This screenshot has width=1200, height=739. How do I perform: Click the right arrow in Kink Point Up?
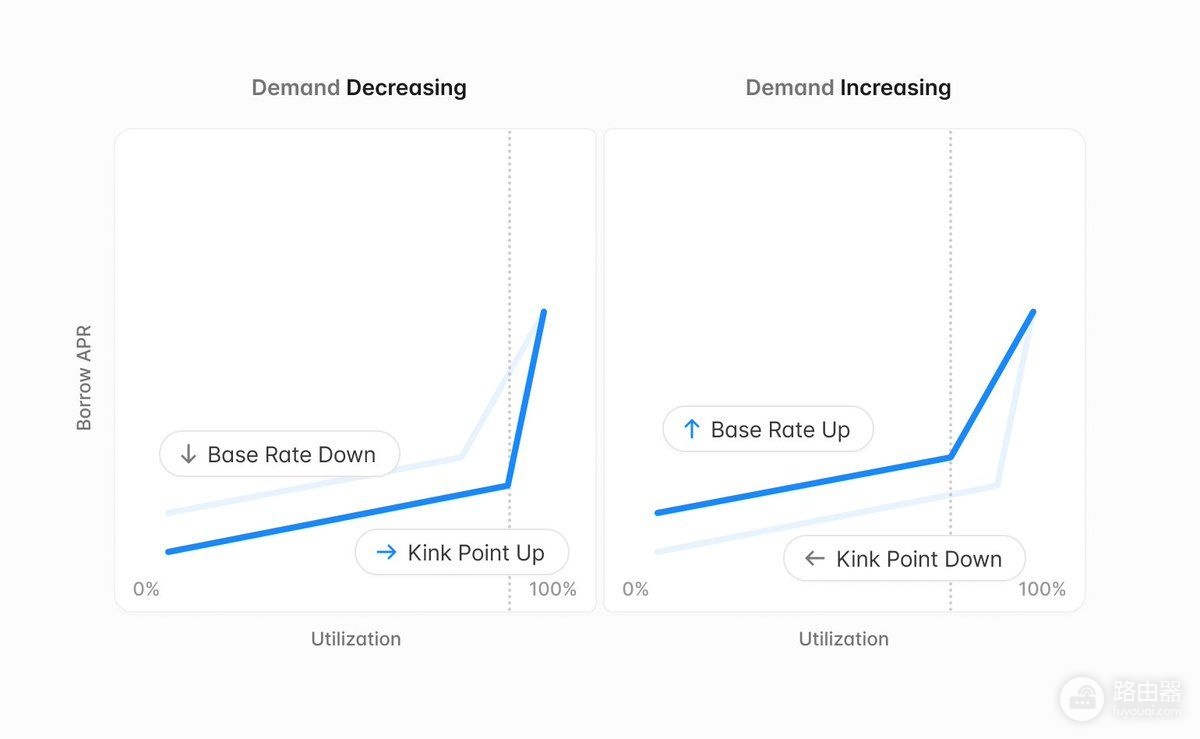(386, 552)
